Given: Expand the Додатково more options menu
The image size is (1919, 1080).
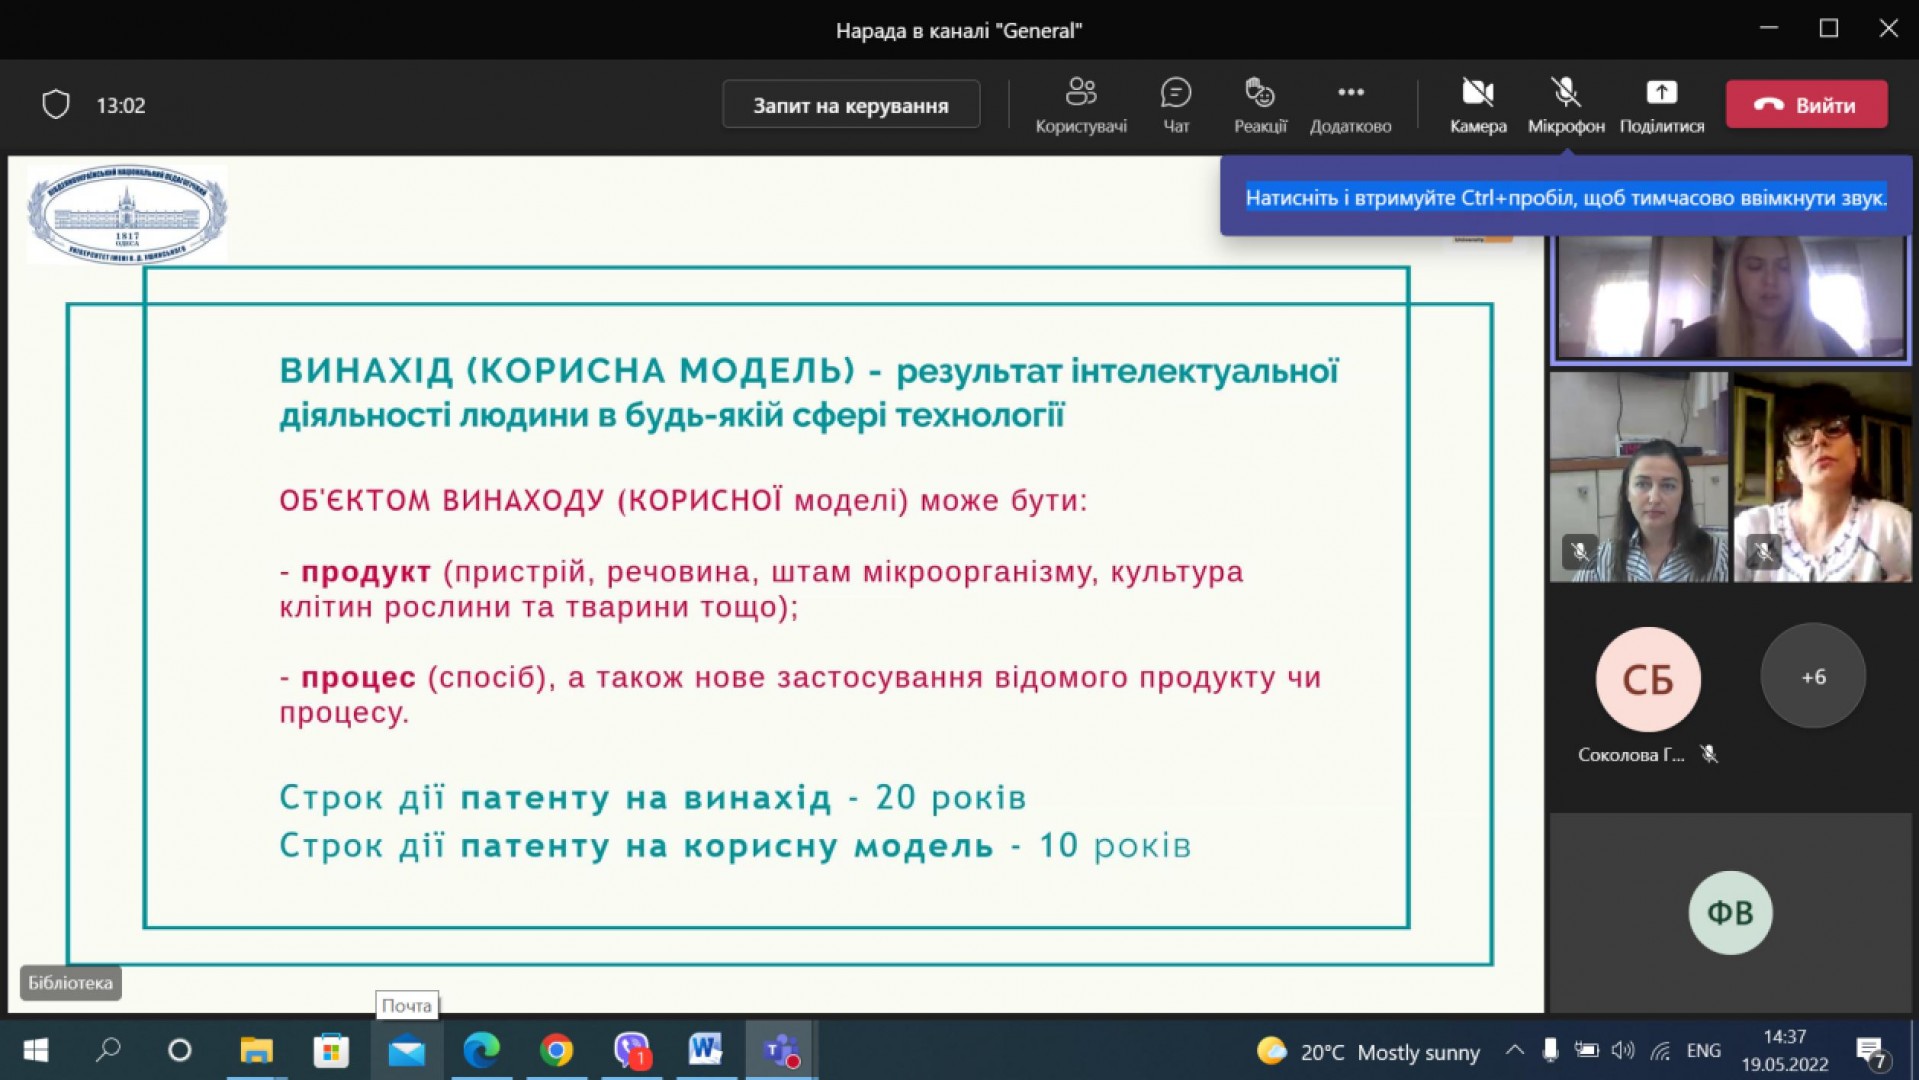Looking at the screenshot, I should tap(1350, 104).
